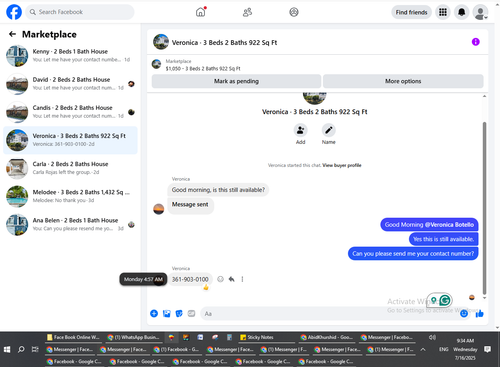Click thumbs-up reaction on phone number message

click(x=206, y=287)
